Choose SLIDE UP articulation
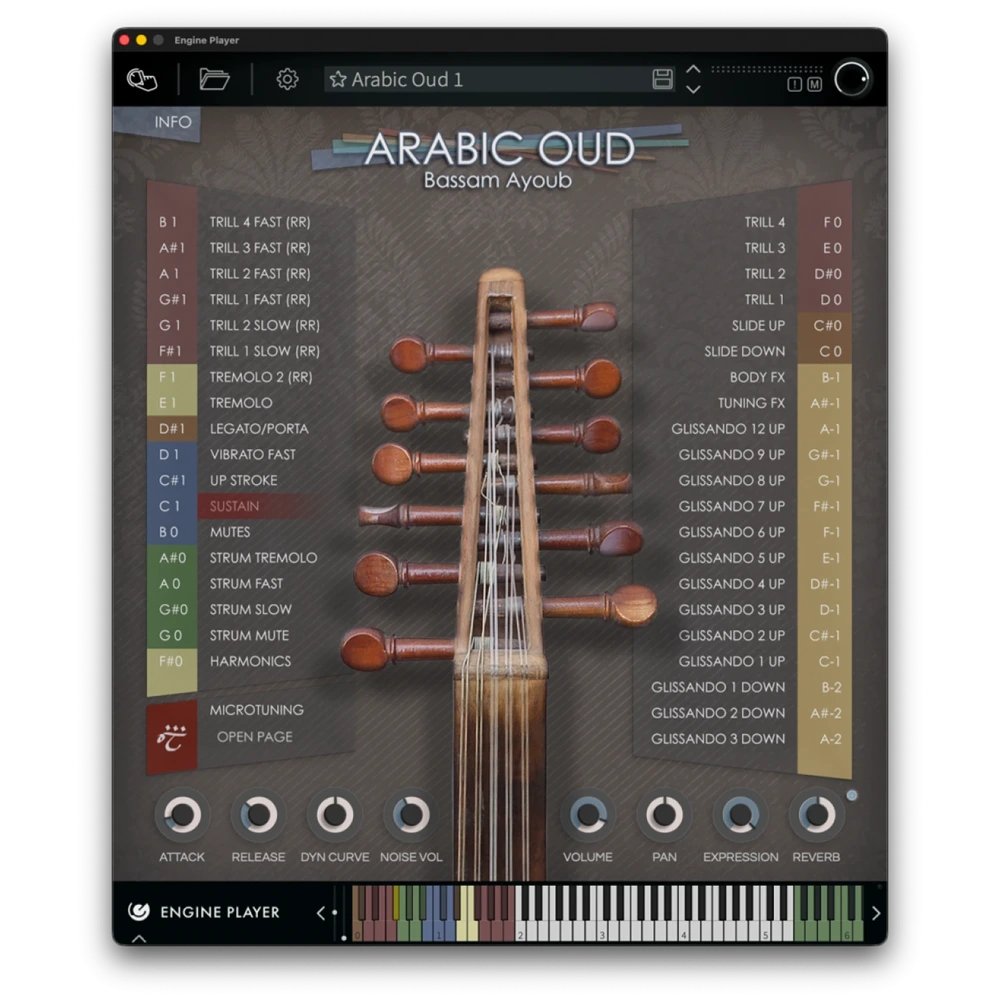Image resolution: width=1000 pixels, height=1000 pixels. click(x=758, y=325)
